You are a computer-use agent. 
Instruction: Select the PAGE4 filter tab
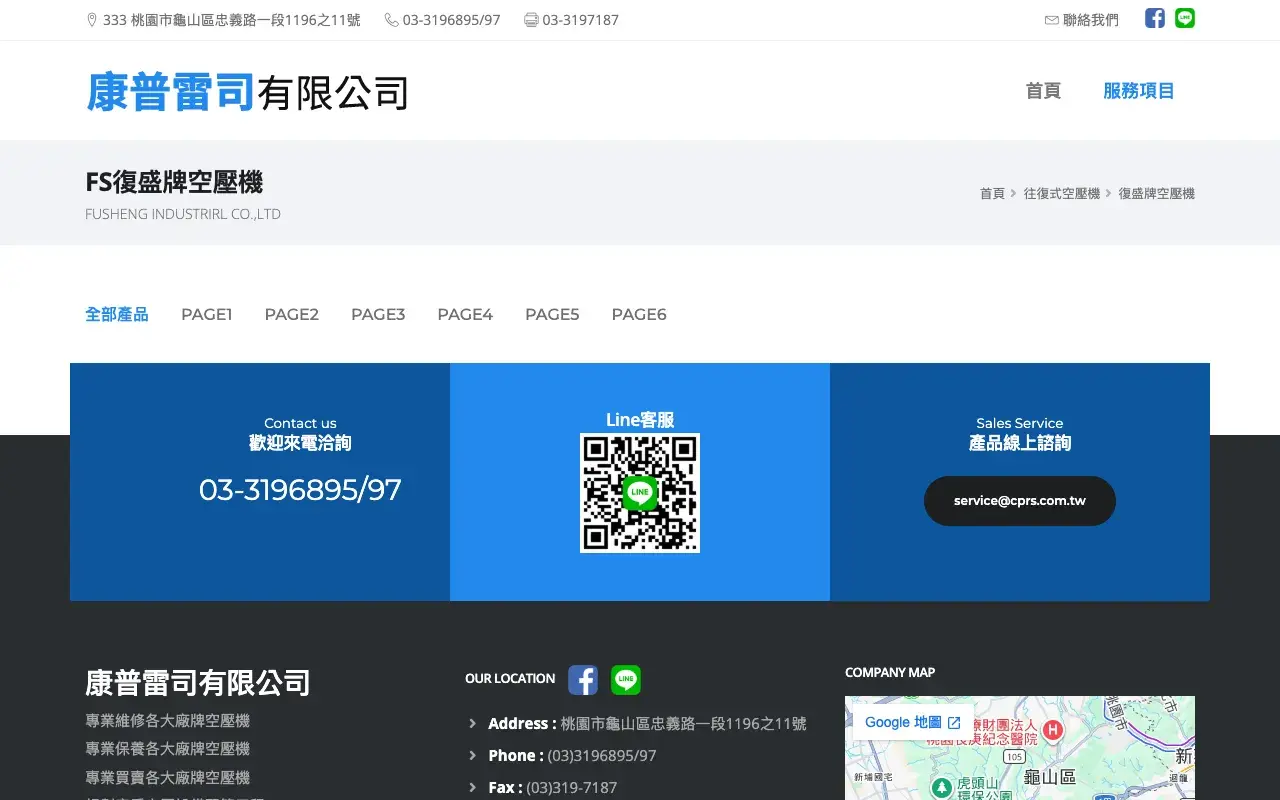(465, 314)
